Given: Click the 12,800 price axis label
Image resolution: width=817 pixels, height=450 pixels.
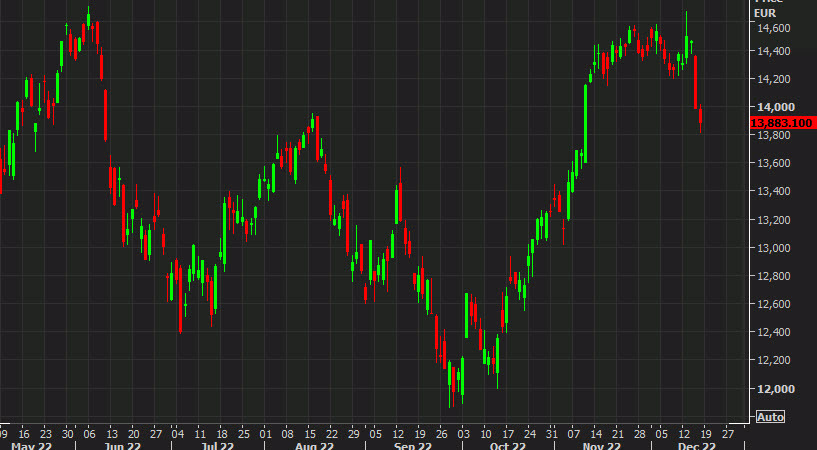Looking at the screenshot, I should pos(772,276).
